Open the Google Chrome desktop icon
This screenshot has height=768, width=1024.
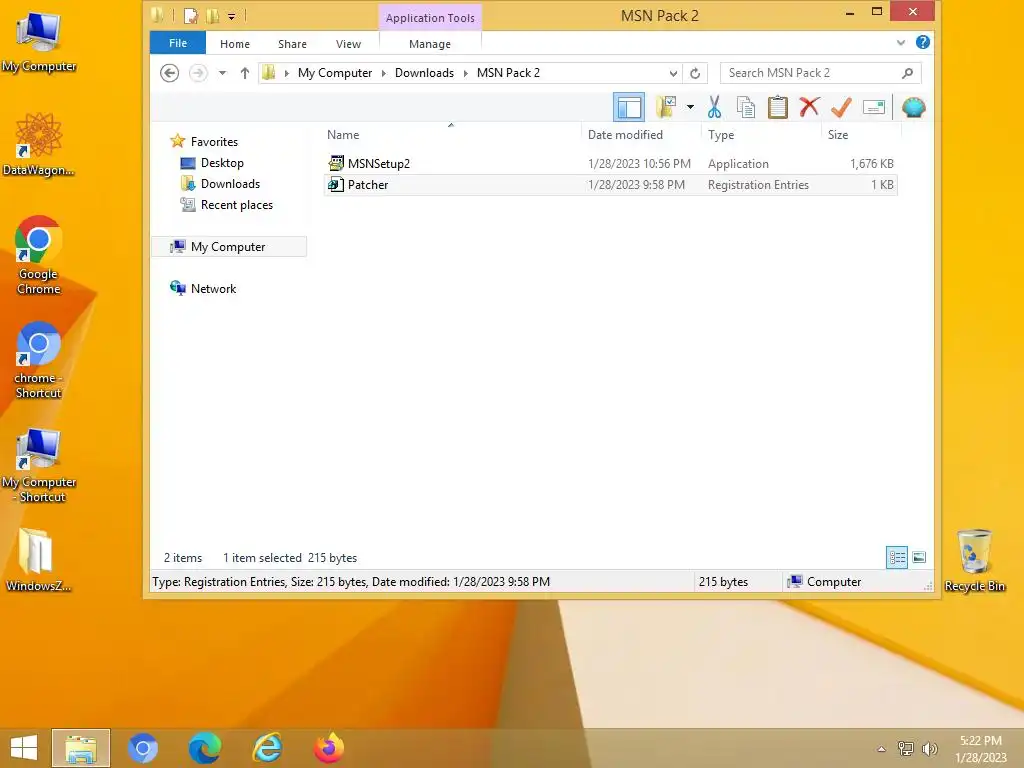point(39,255)
